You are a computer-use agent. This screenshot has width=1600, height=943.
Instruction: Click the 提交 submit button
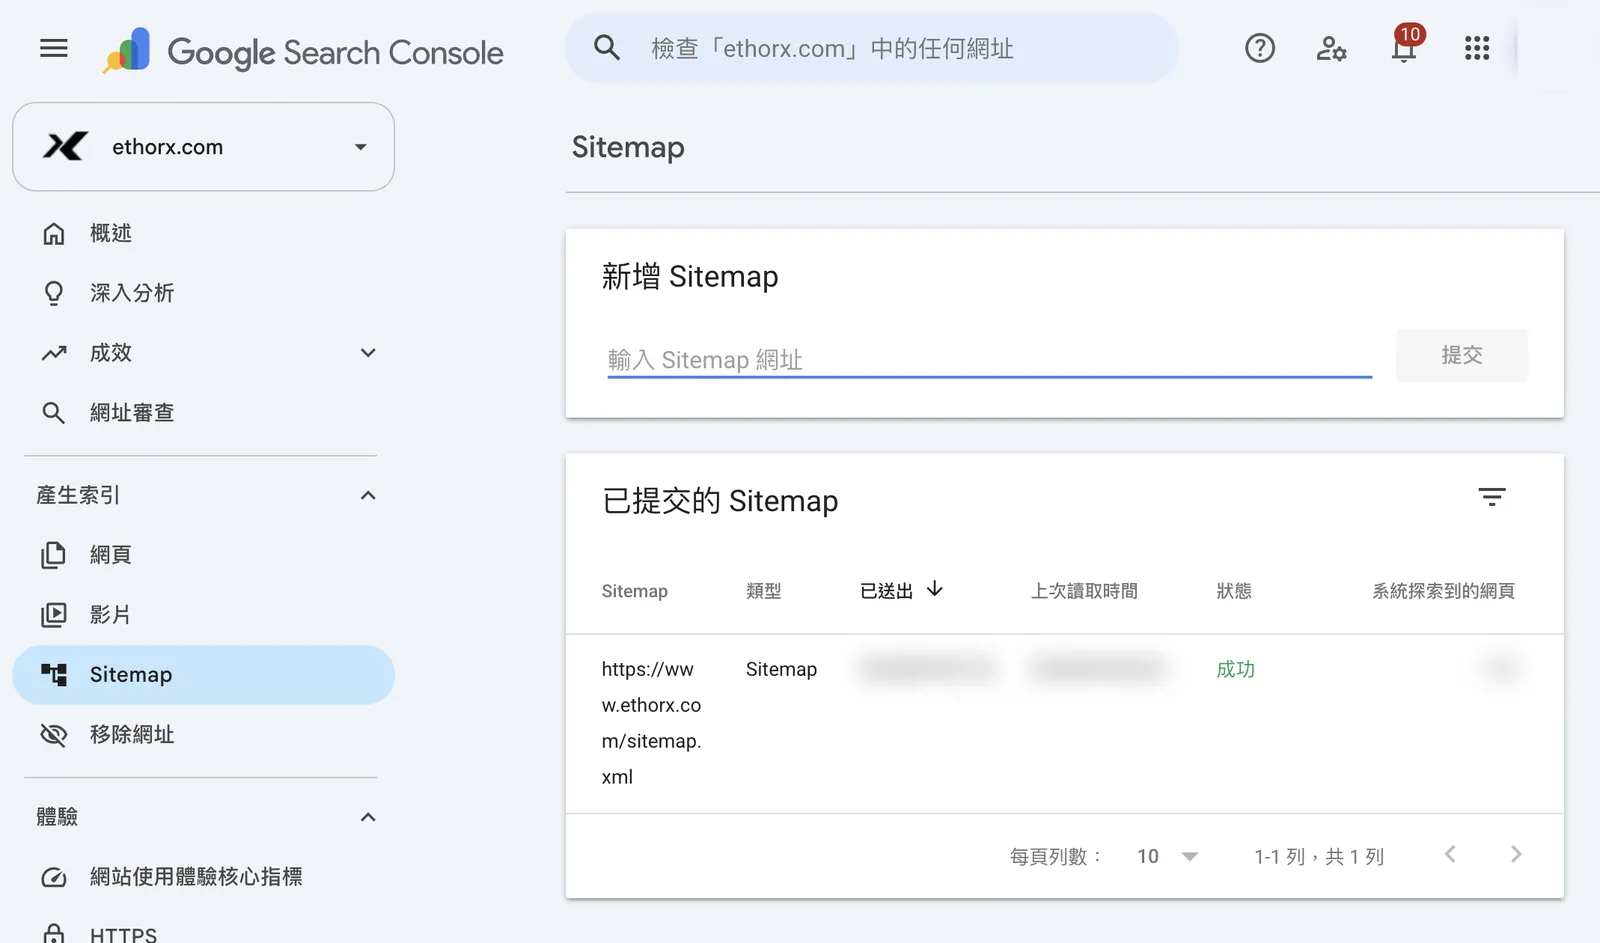tap(1462, 355)
